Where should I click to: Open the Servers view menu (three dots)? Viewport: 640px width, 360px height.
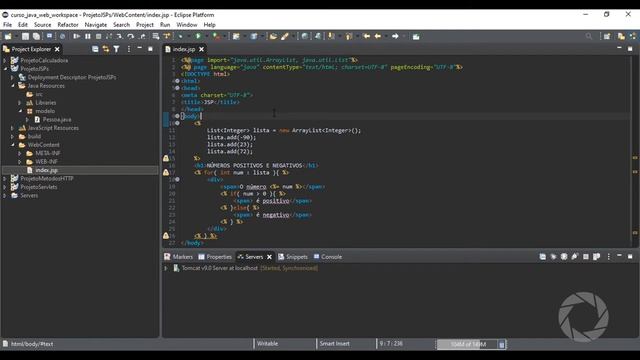pyautogui.click(x=608, y=257)
